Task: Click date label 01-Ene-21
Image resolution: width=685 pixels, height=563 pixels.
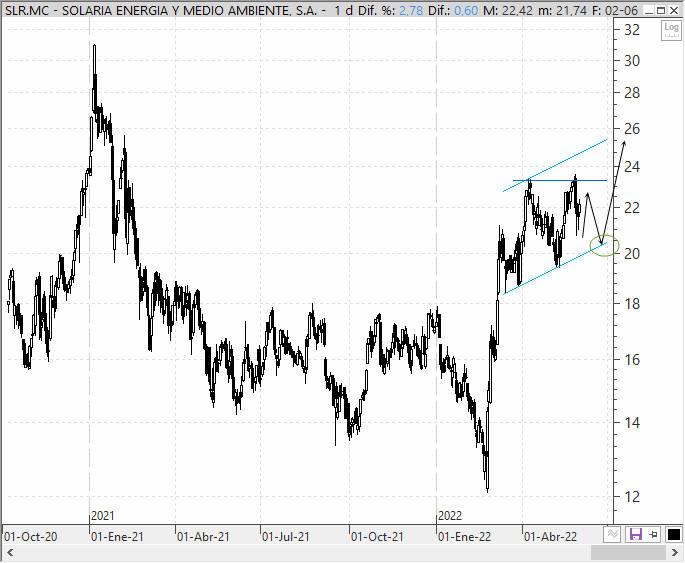Action: click(117, 536)
